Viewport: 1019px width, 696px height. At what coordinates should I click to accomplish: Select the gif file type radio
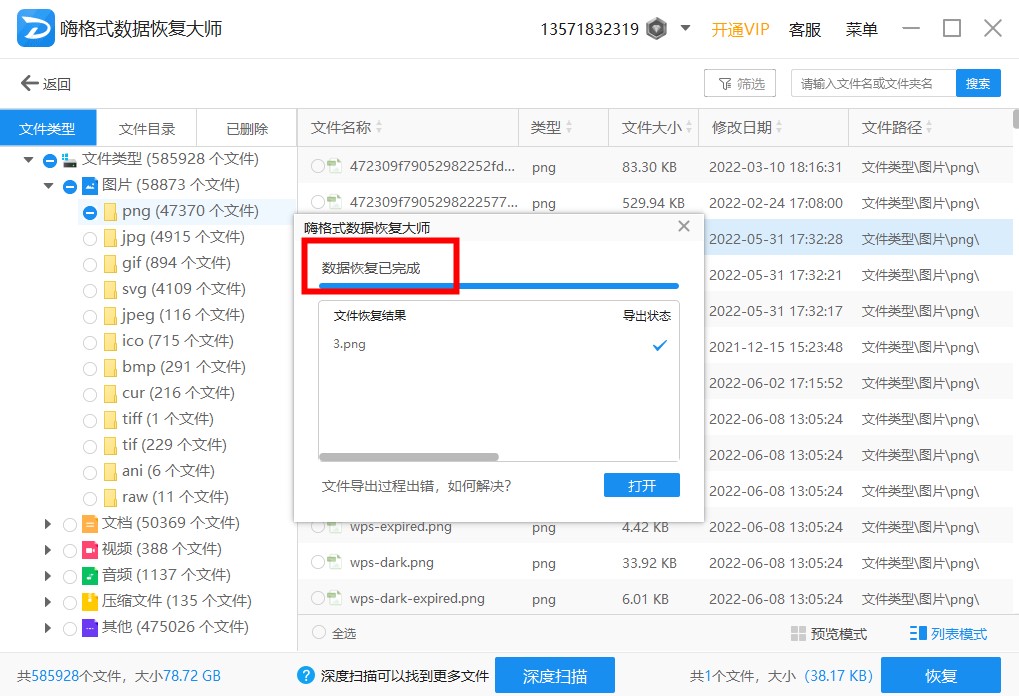coord(90,265)
